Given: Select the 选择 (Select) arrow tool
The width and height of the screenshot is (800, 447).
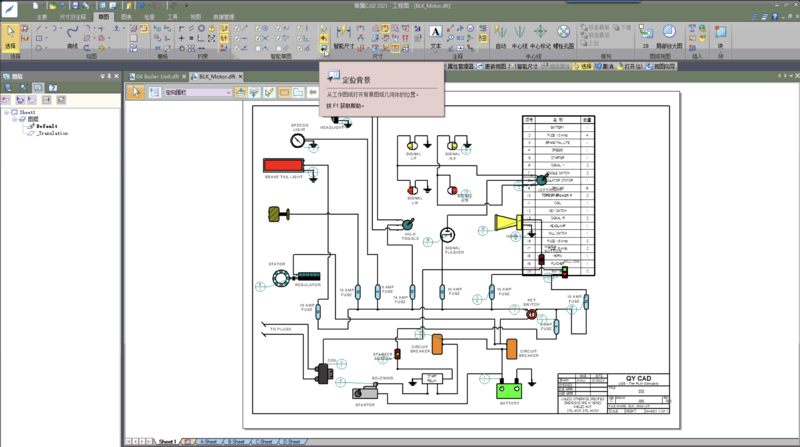Looking at the screenshot, I should point(11,36).
